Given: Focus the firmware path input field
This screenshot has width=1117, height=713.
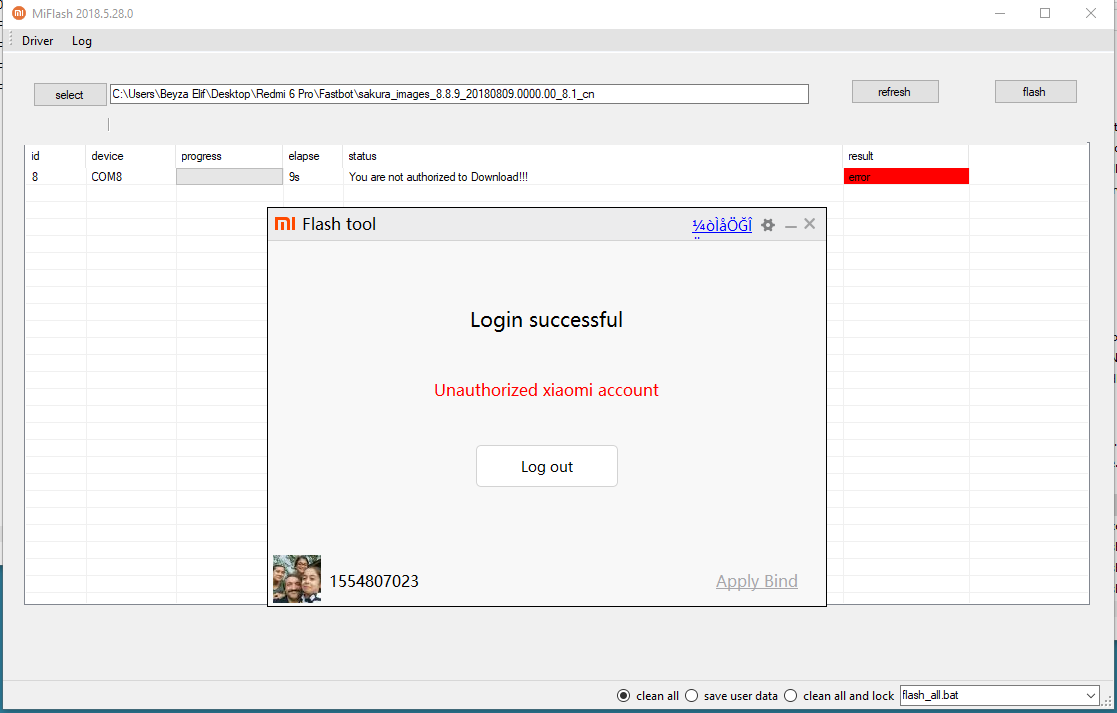Looking at the screenshot, I should (x=459, y=94).
